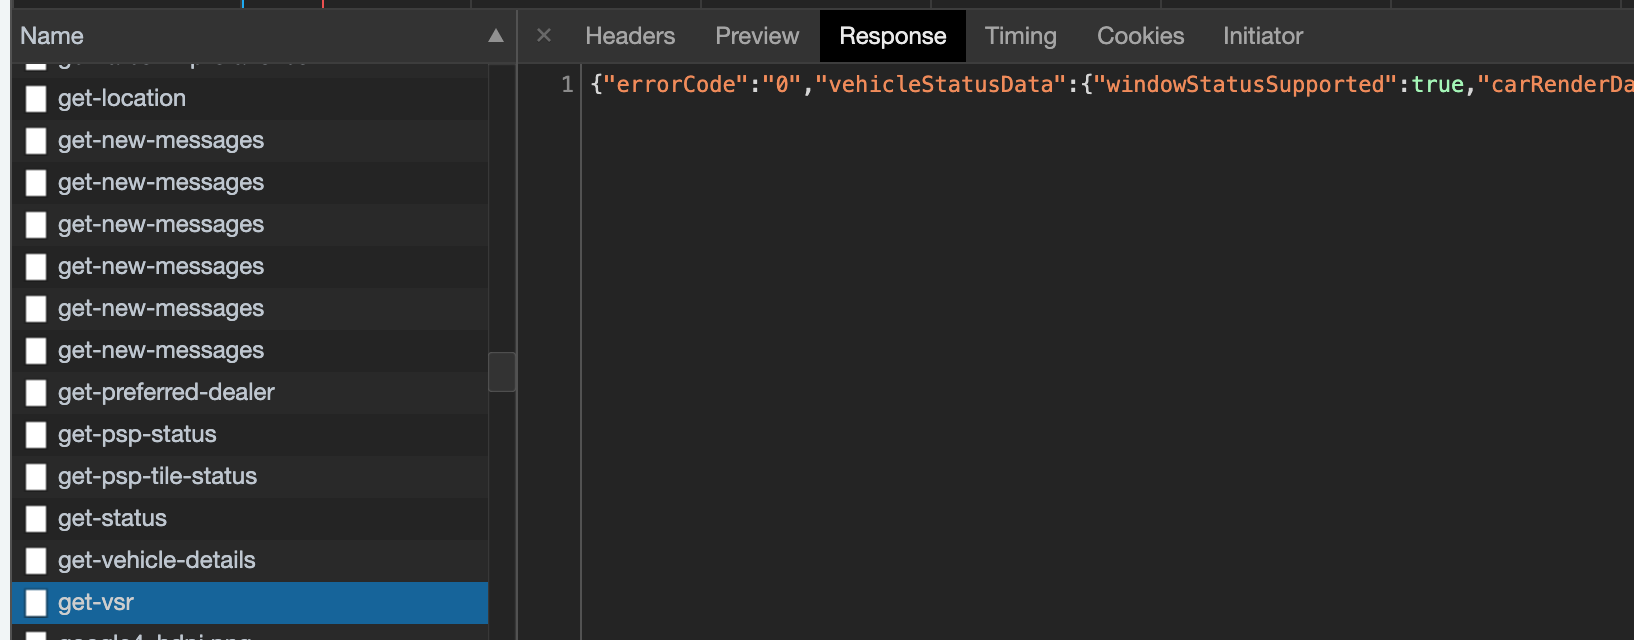The height and width of the screenshot is (640, 1634).
Task: Click the request list scrollbar thumb
Action: click(502, 372)
